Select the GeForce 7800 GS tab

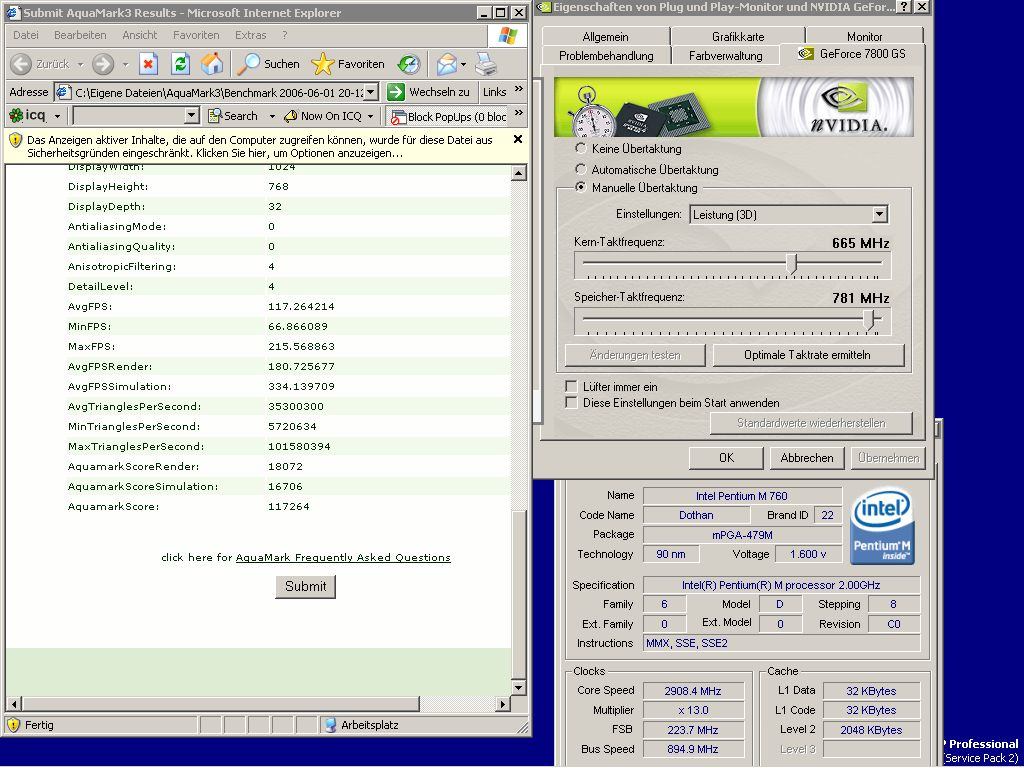852,54
